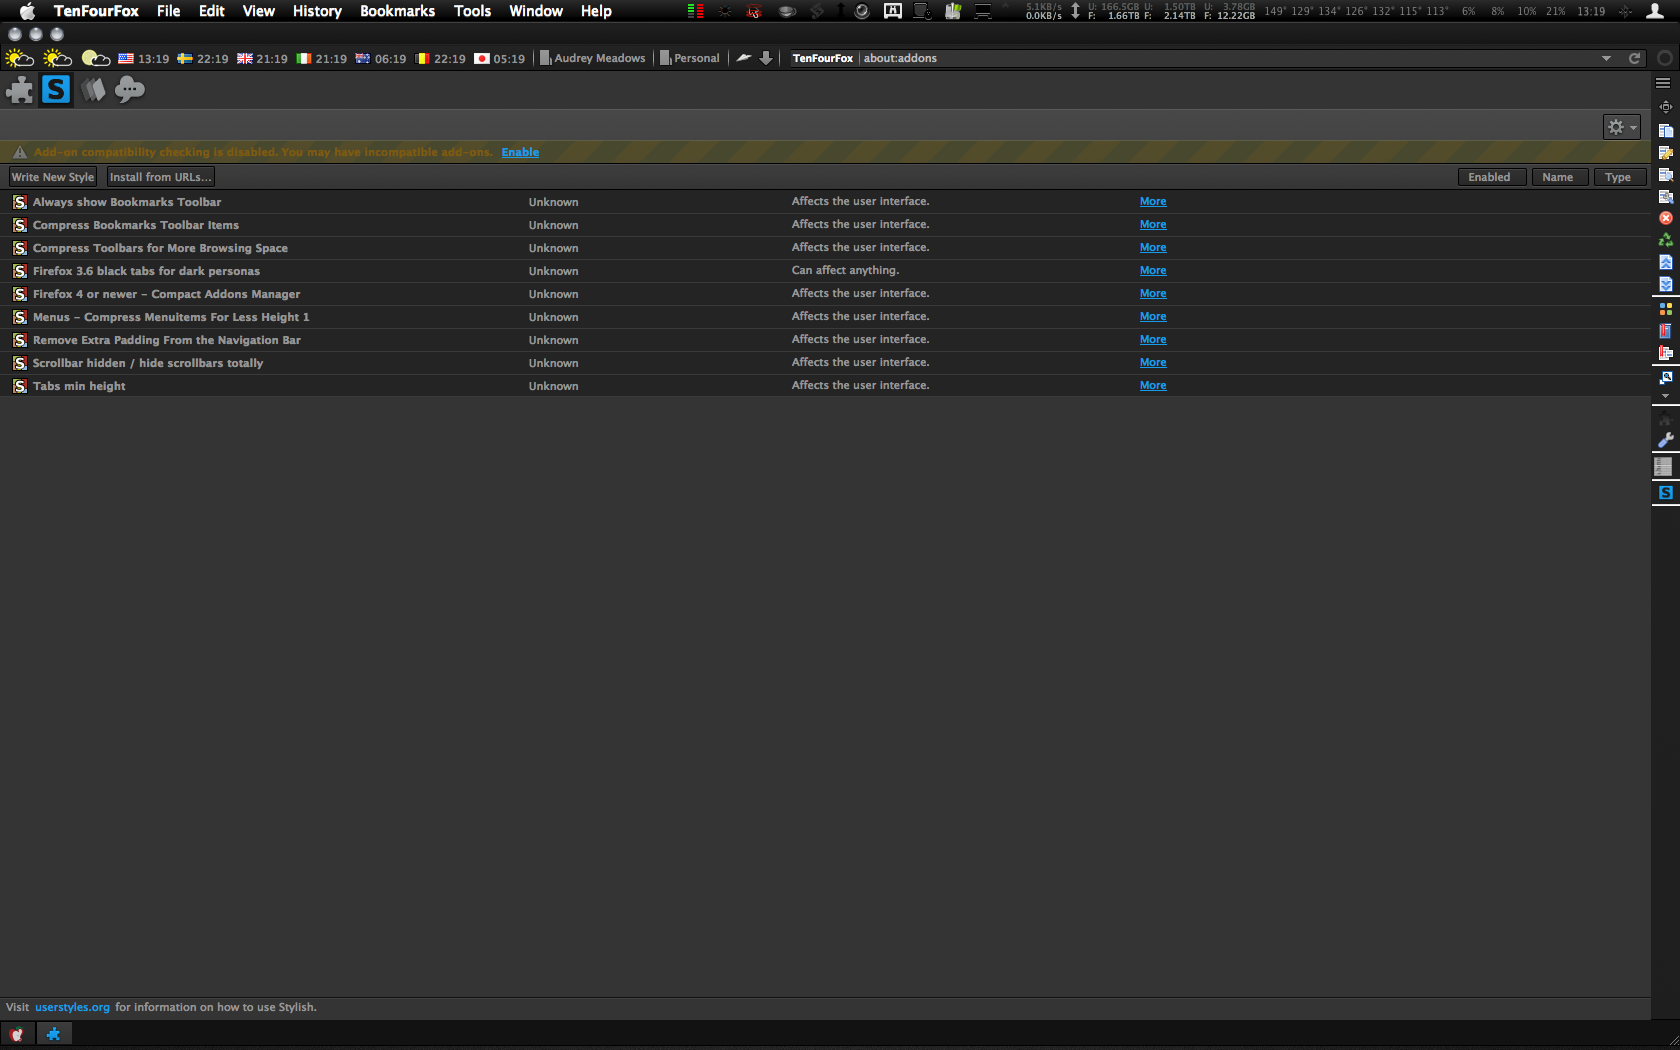
Task: Click the first sunny weather forecast icon
Action: (x=19, y=58)
